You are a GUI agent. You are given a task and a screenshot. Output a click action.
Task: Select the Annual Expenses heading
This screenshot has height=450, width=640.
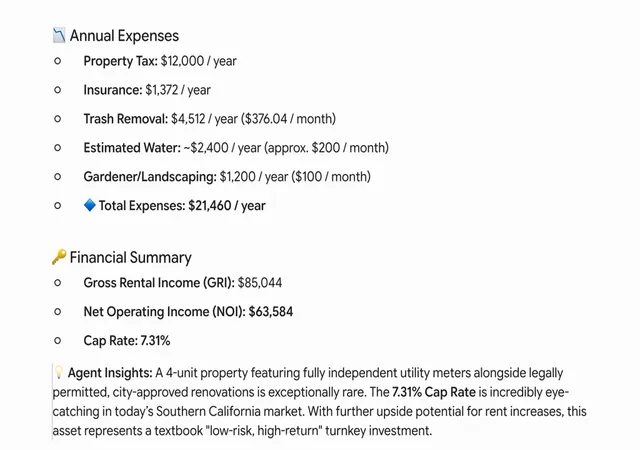point(124,36)
